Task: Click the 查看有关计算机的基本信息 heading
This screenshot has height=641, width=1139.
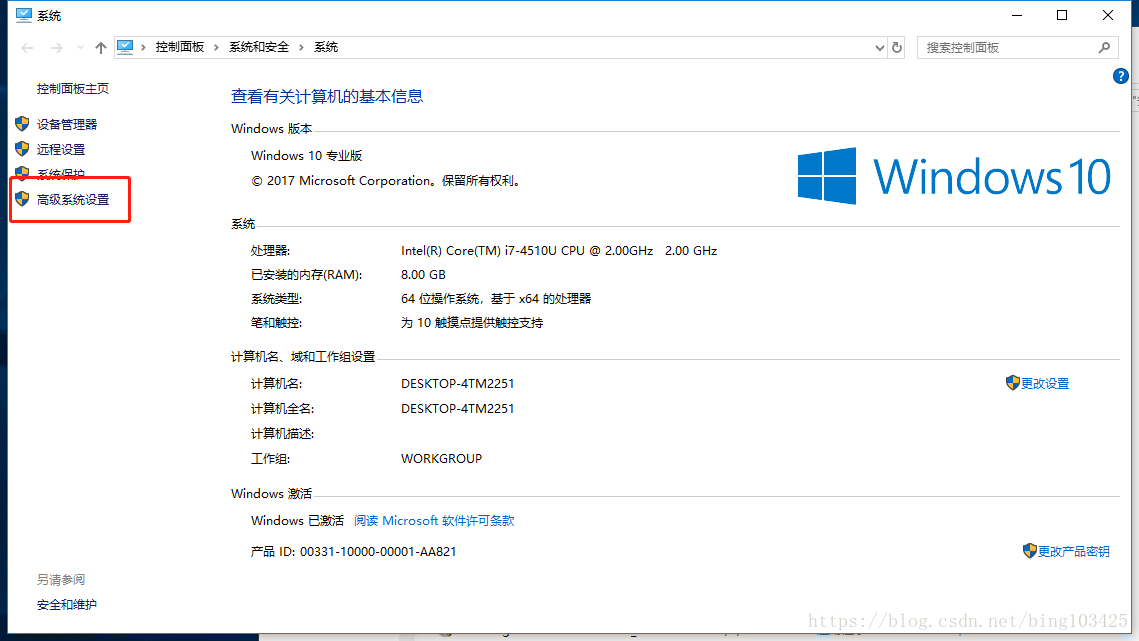Action: 327,97
